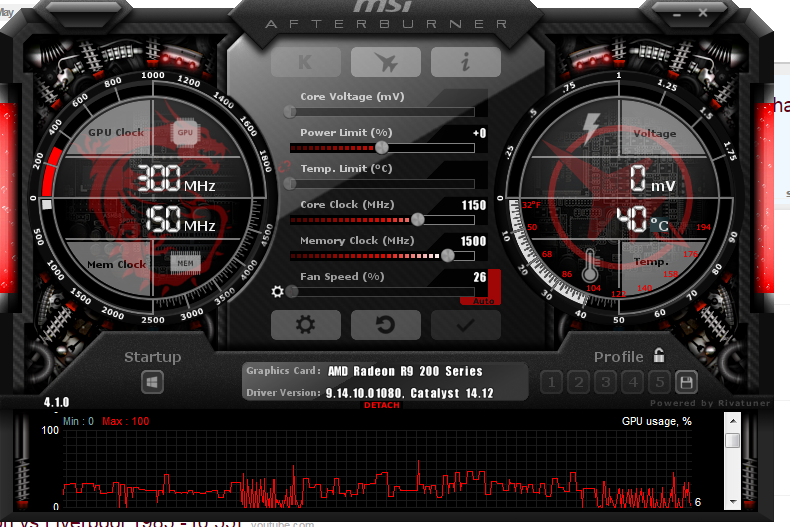
Task: Select profile slot 4
Action: [633, 382]
